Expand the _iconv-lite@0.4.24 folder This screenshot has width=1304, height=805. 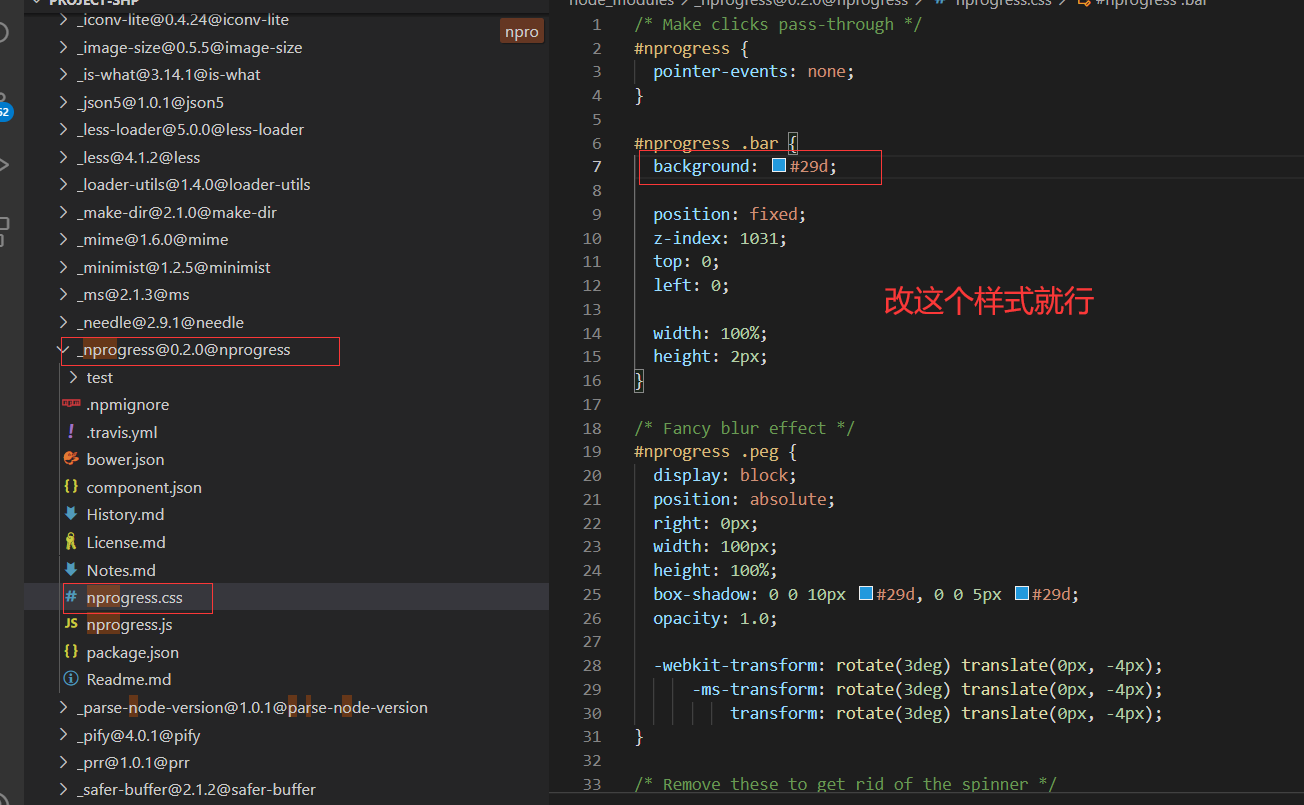pyautogui.click(x=65, y=19)
